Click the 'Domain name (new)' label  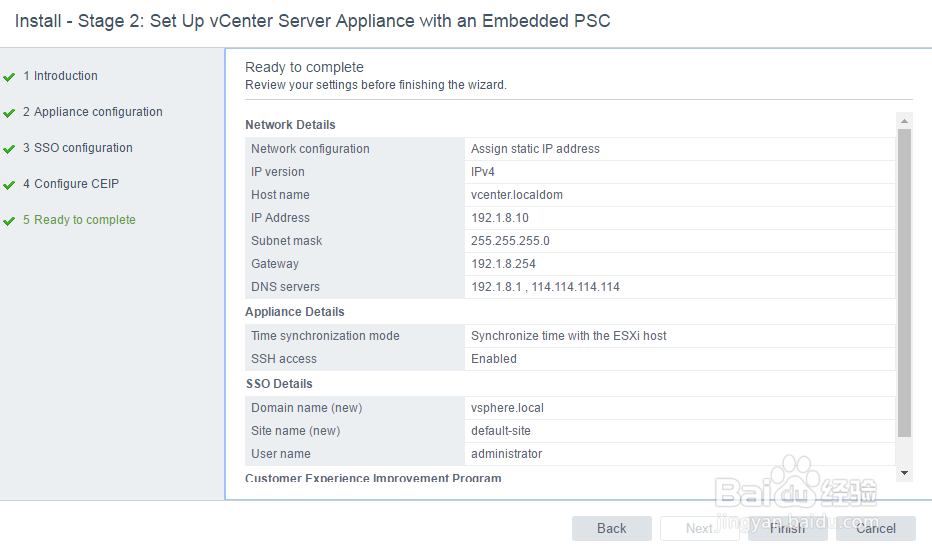(x=306, y=408)
